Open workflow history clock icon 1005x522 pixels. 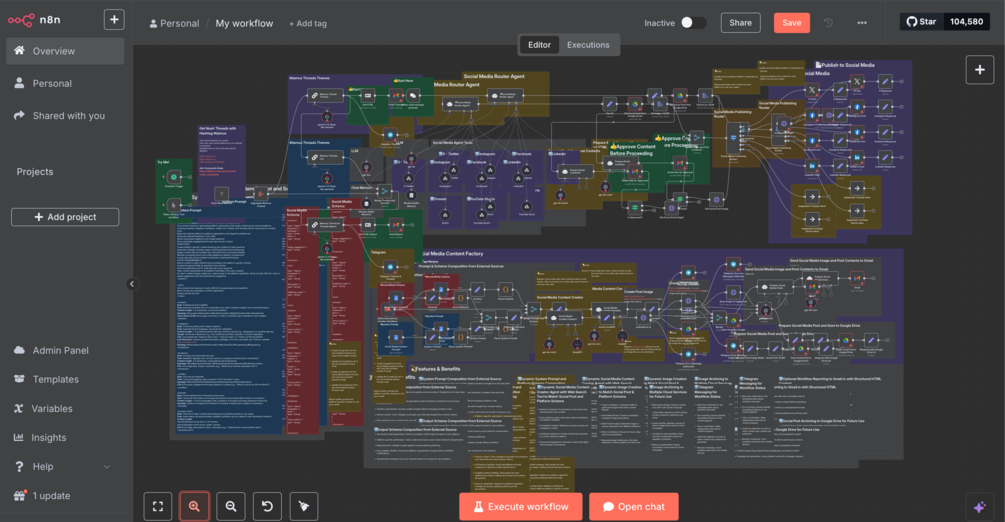[828, 22]
